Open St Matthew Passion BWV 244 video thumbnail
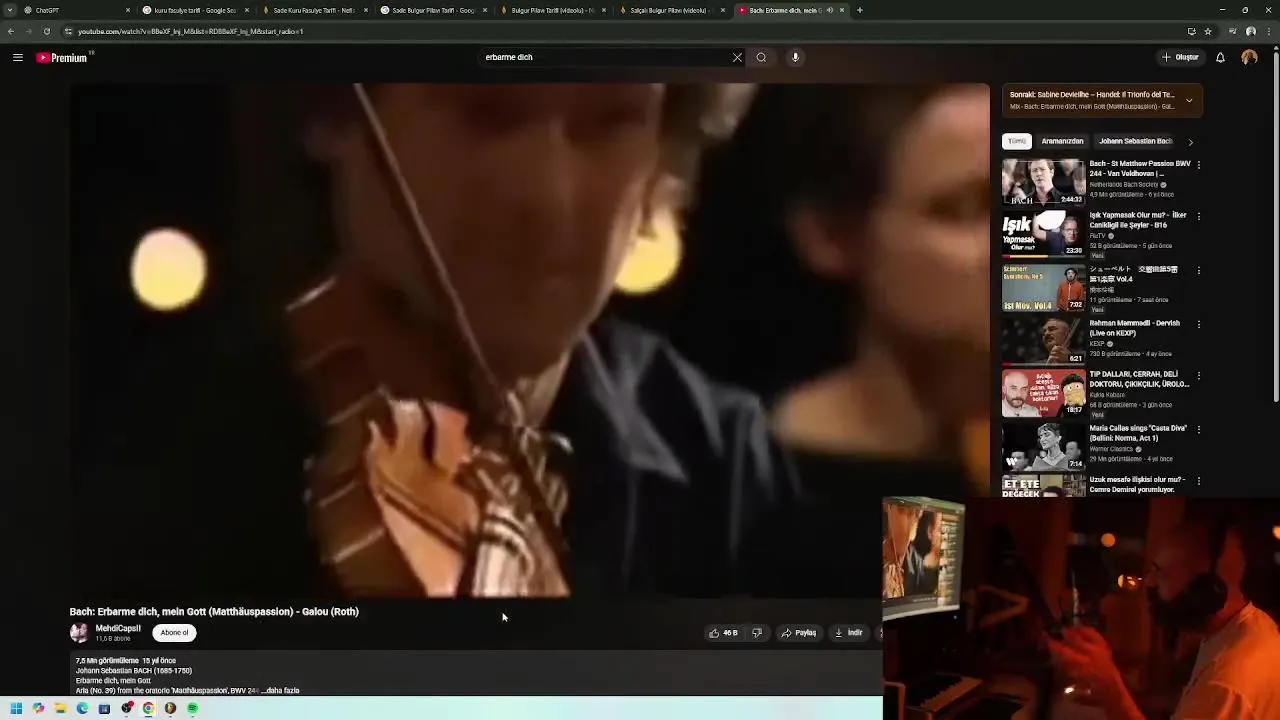This screenshot has width=1280, height=720. point(1043,182)
